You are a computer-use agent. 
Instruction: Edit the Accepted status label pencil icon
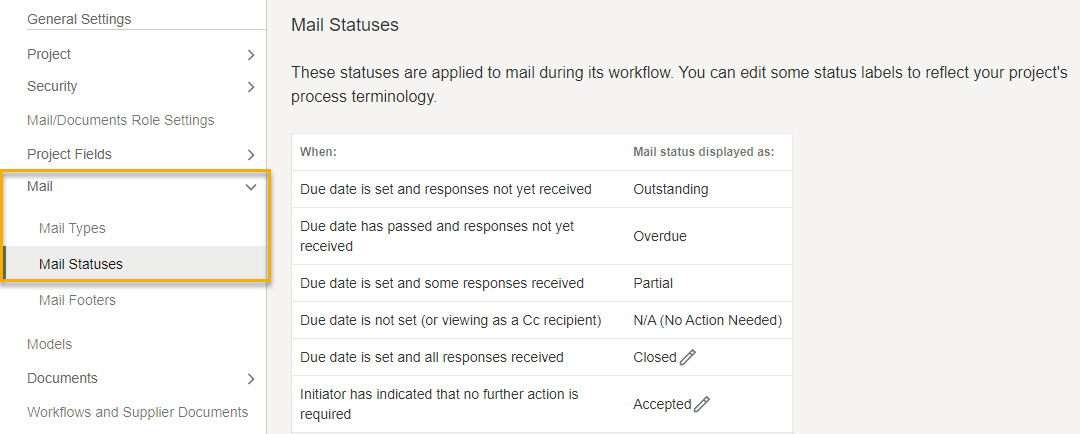point(701,404)
